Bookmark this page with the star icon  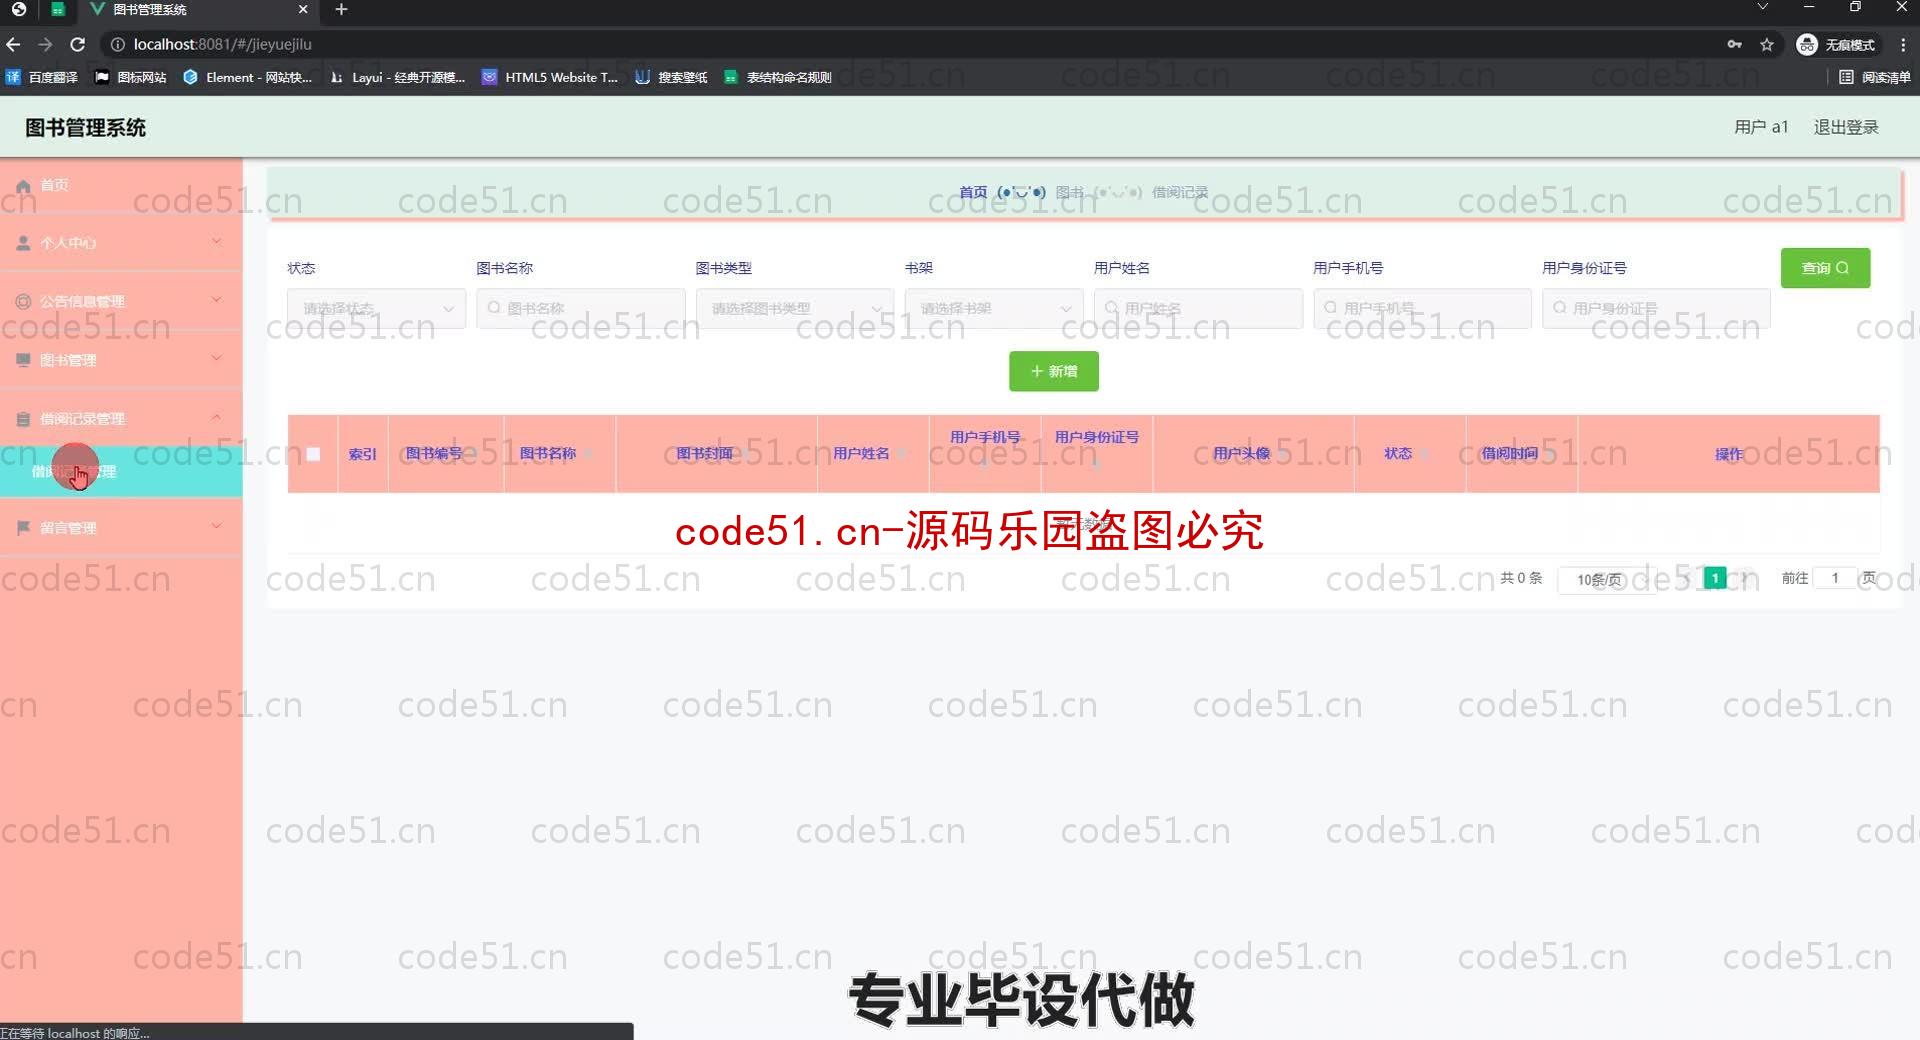click(1767, 44)
